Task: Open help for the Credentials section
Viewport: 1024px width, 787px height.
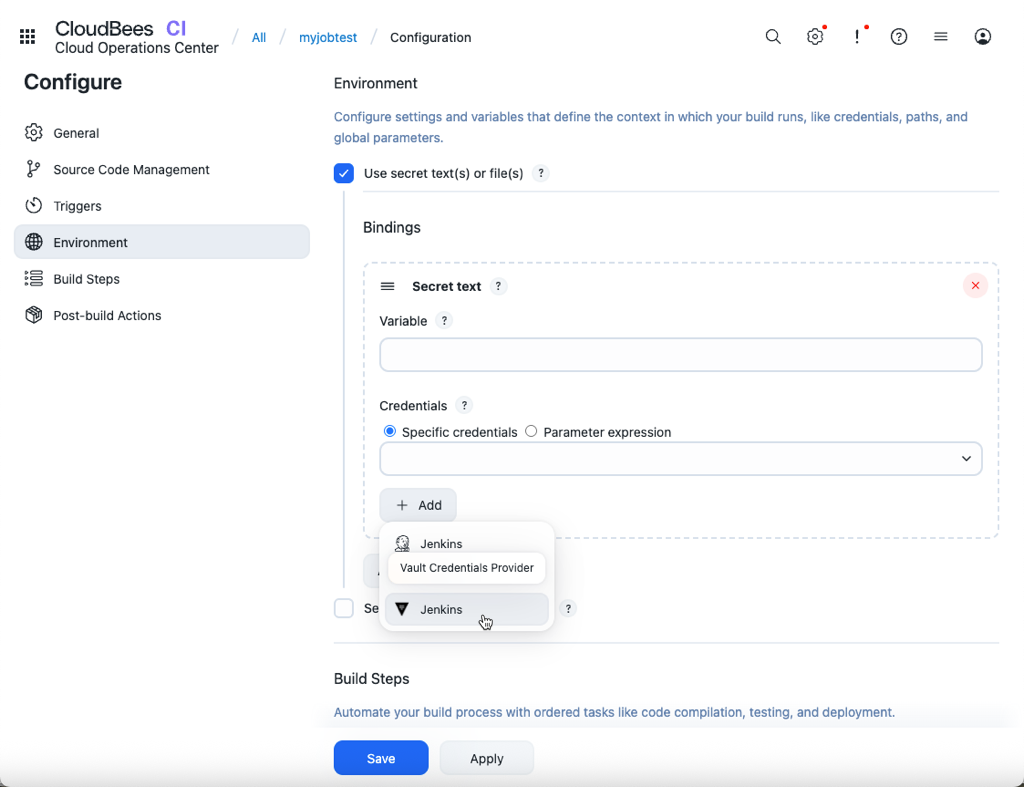Action: pyautogui.click(x=464, y=406)
